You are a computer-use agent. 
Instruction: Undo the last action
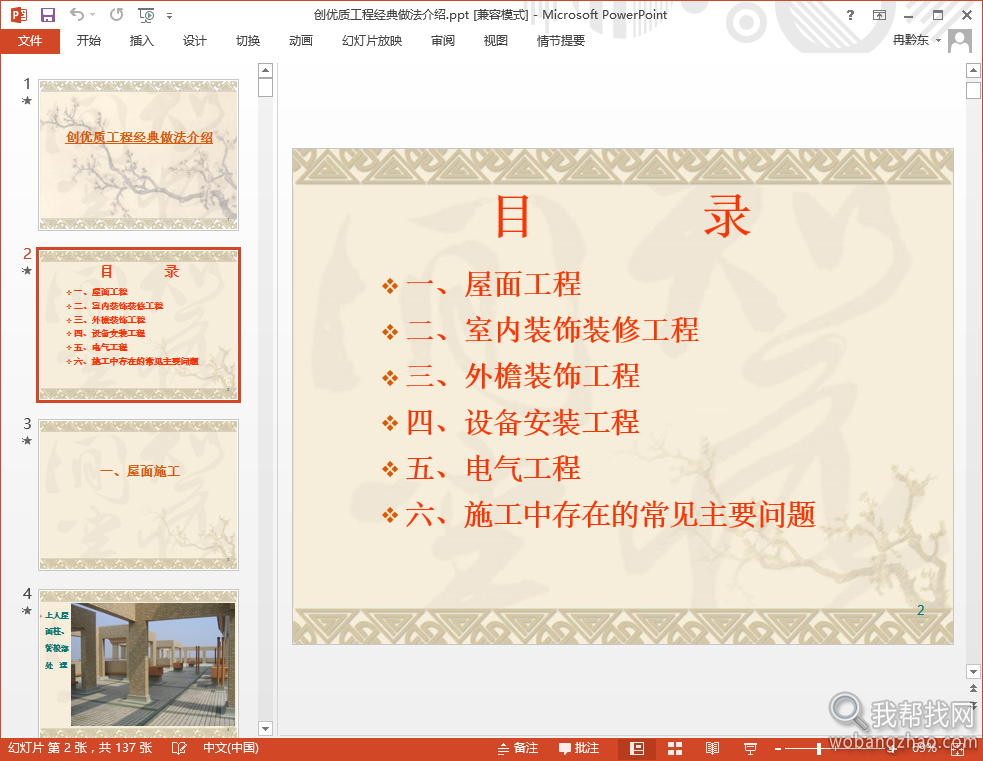[76, 14]
